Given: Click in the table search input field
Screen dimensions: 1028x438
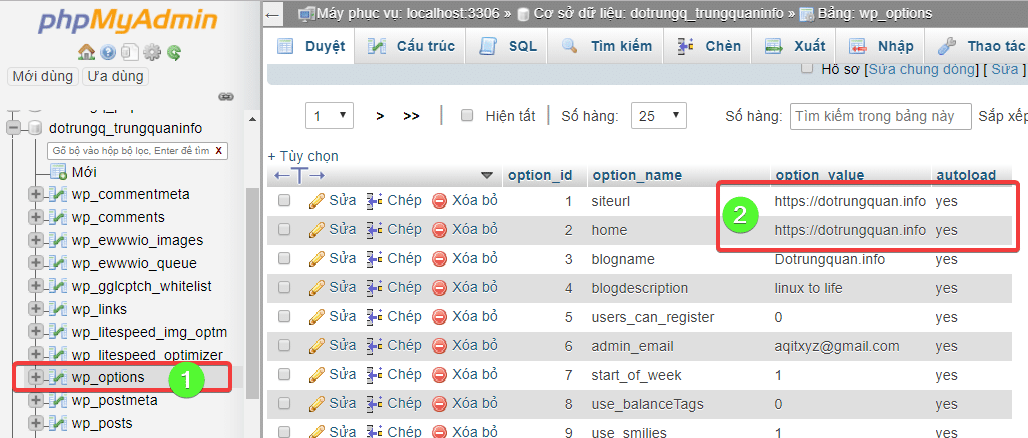Looking at the screenshot, I should 880,116.
